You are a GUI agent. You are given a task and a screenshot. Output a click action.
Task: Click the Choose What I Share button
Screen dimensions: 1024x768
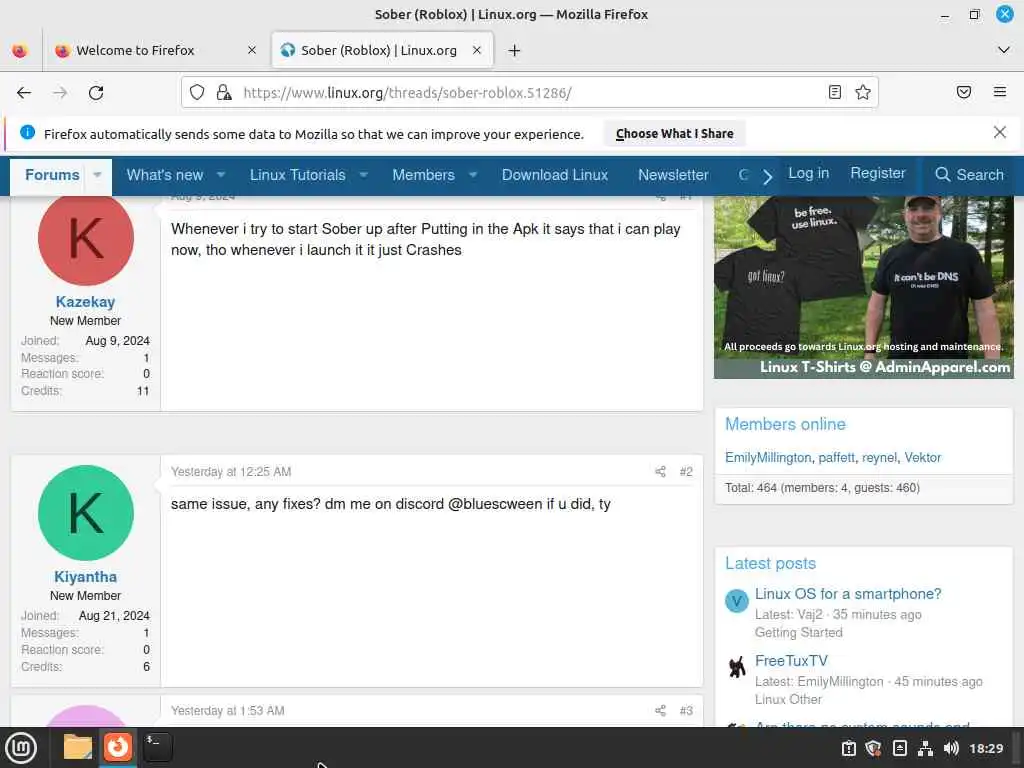tap(675, 134)
